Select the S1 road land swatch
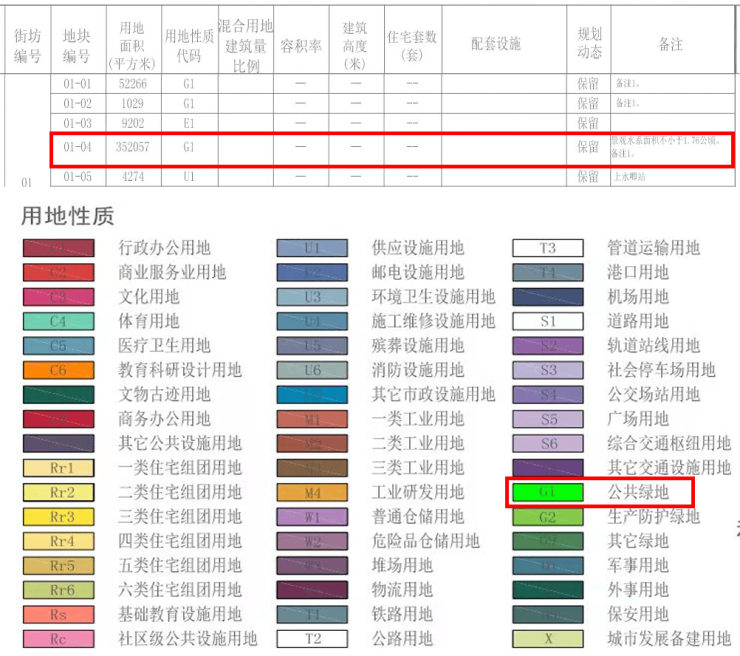This screenshot has height=656, width=740. click(547, 322)
